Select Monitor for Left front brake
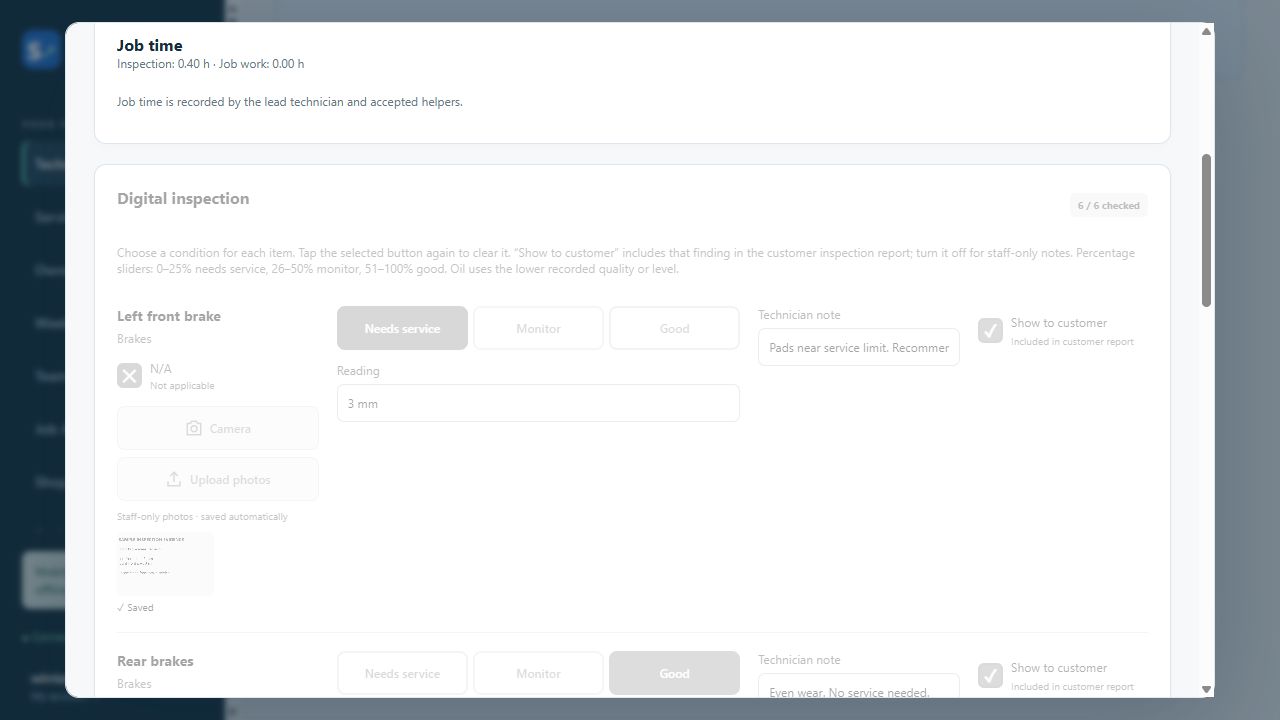This screenshot has height=720, width=1280. (538, 328)
